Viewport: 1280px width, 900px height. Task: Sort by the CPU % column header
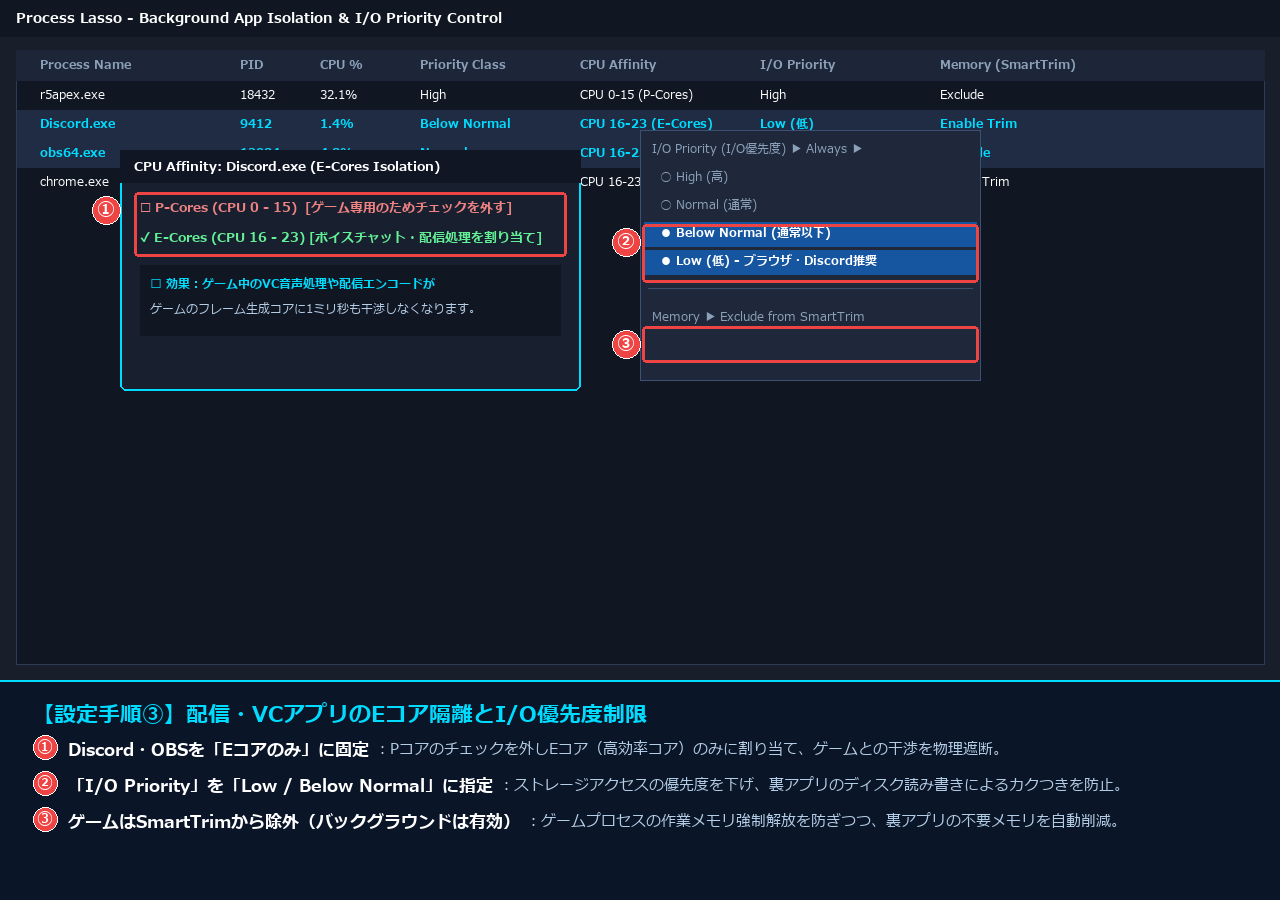[341, 65]
